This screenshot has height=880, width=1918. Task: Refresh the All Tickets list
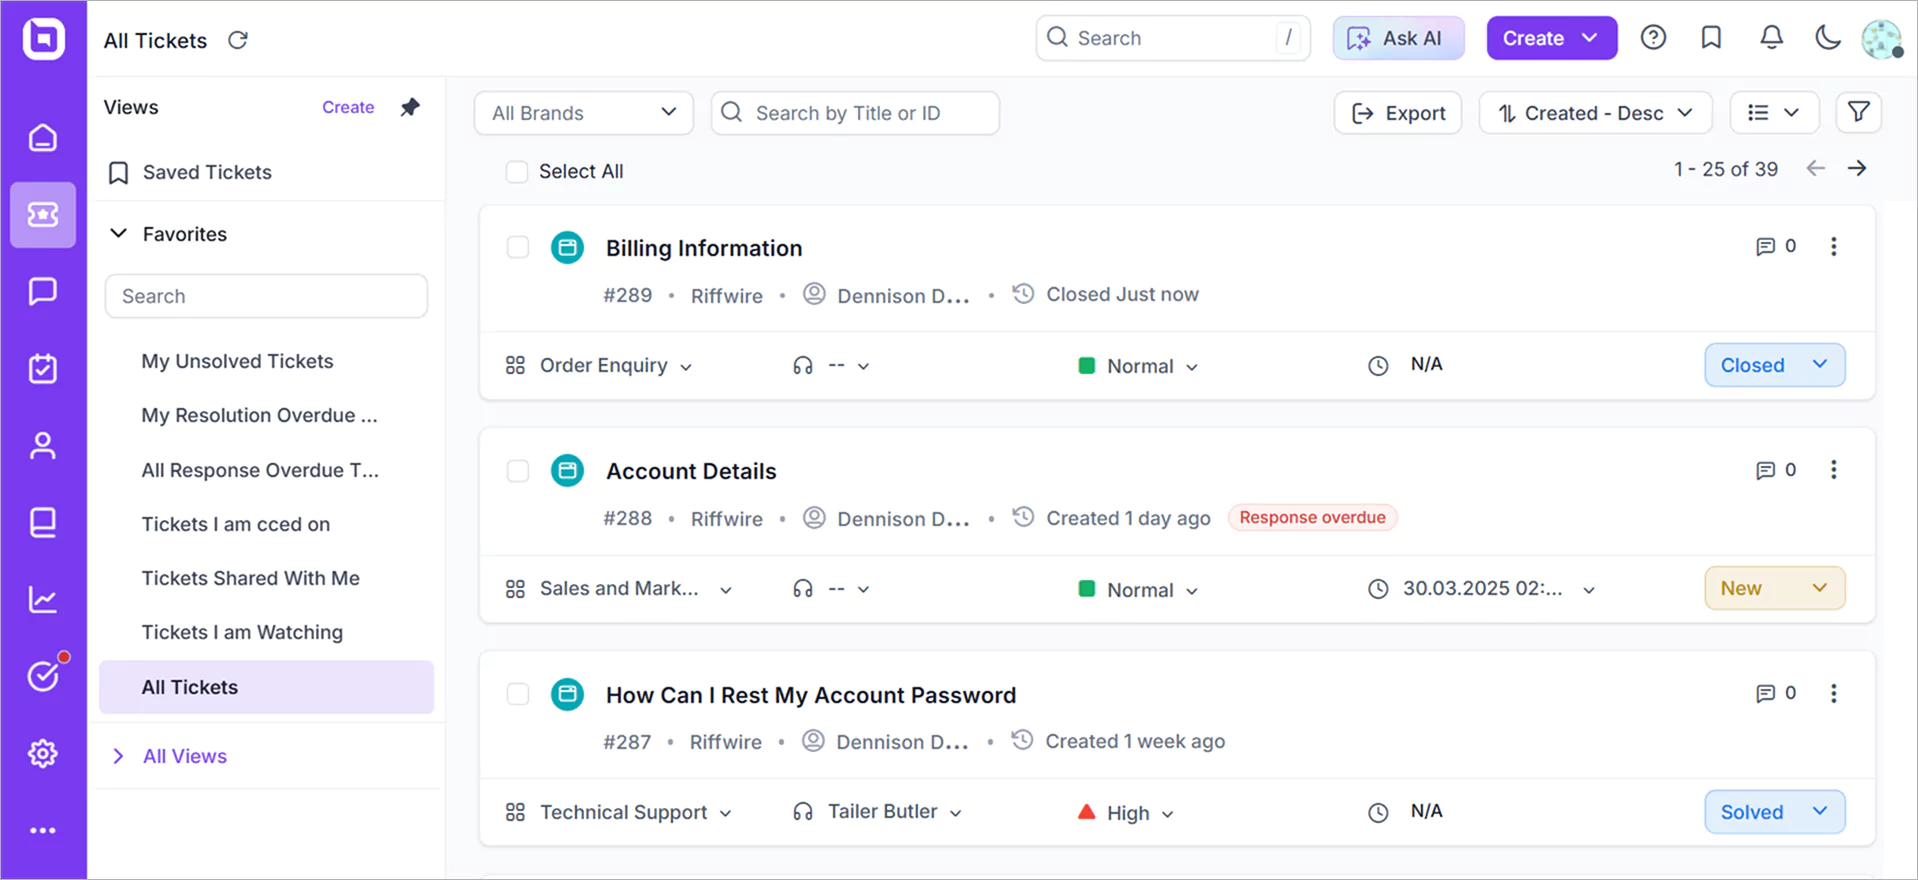(238, 40)
